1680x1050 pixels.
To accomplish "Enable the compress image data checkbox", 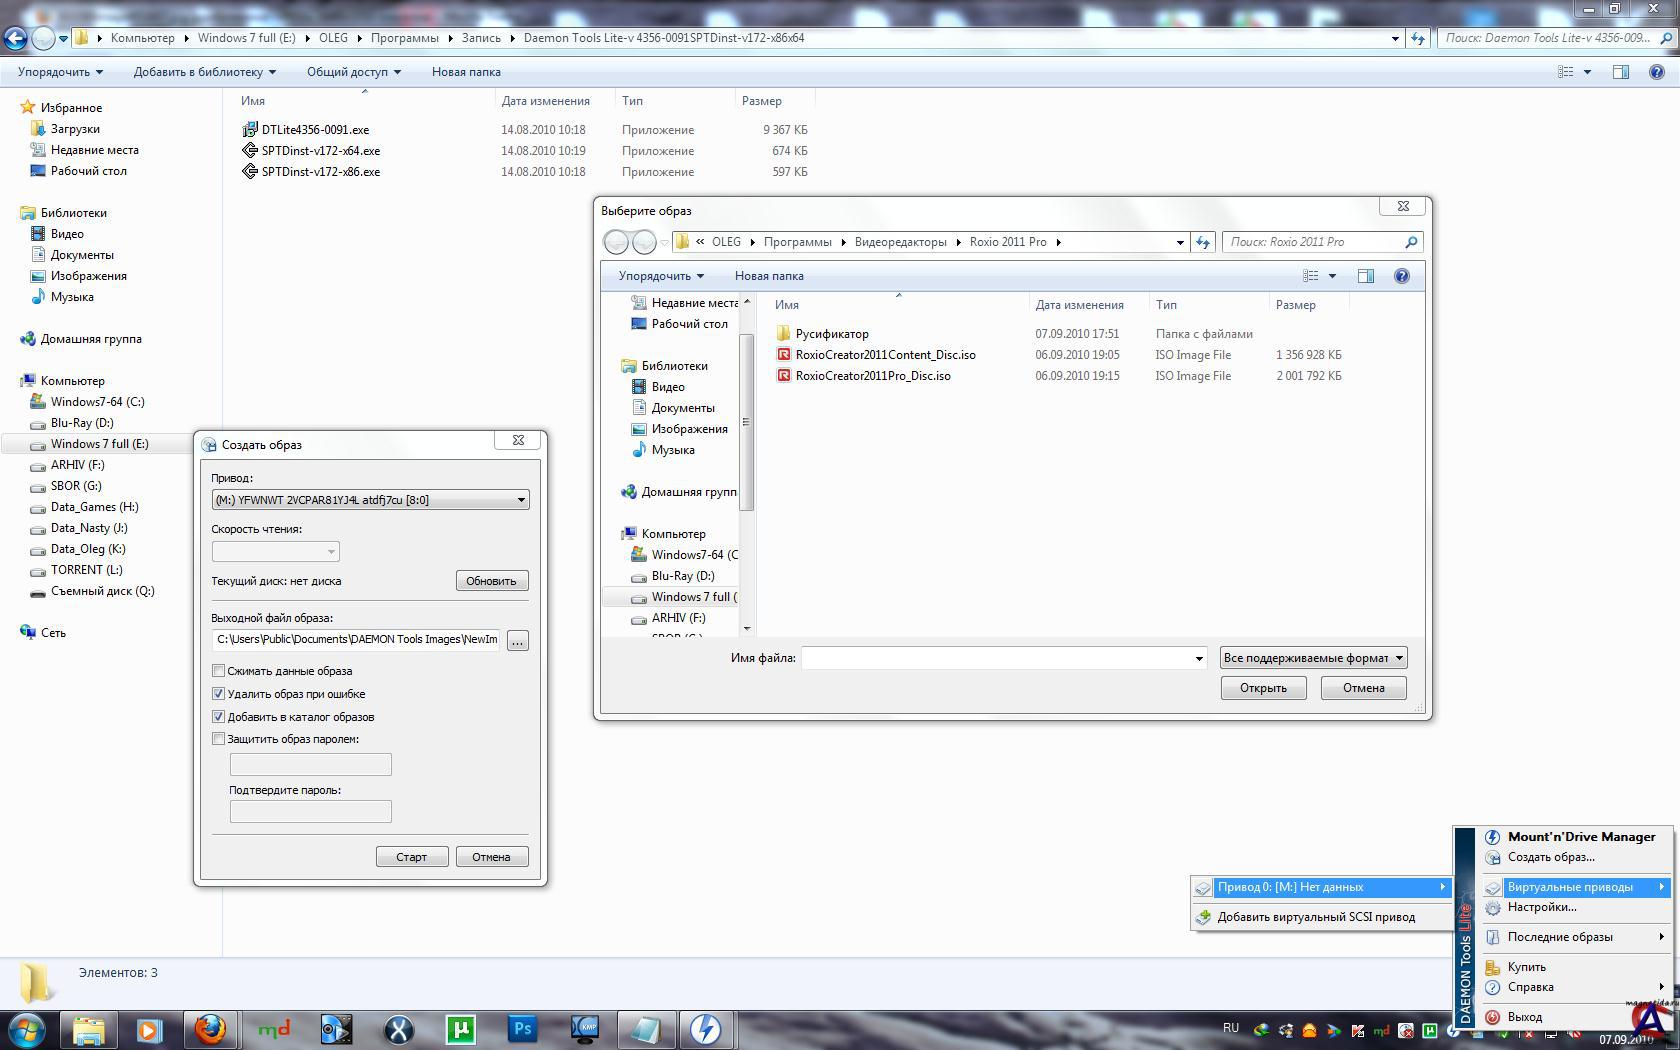I will (x=218, y=671).
